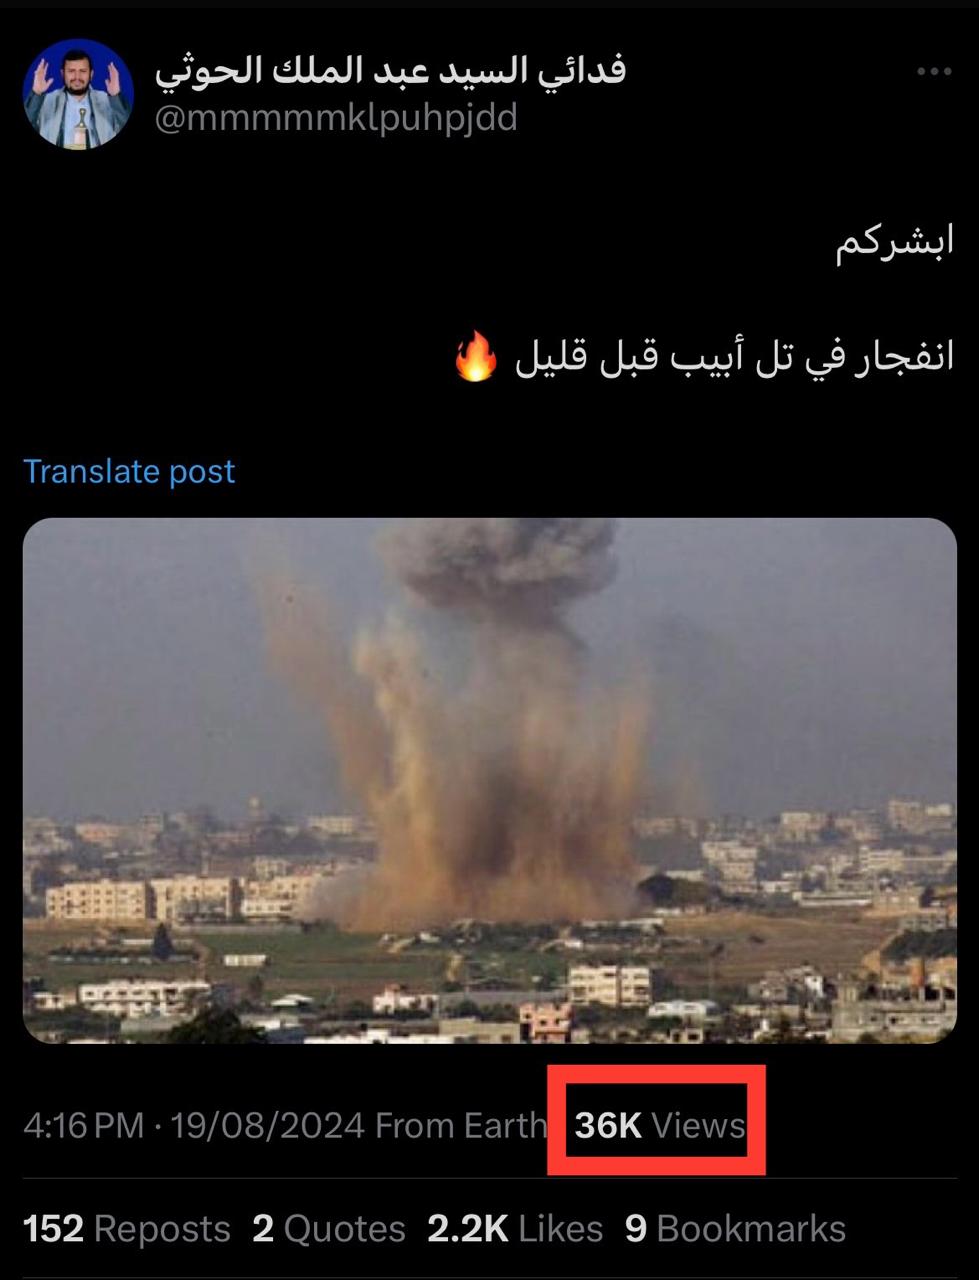The width and height of the screenshot is (979, 1280).
Task: Select the first post line ابشركم
Action: 895,241
